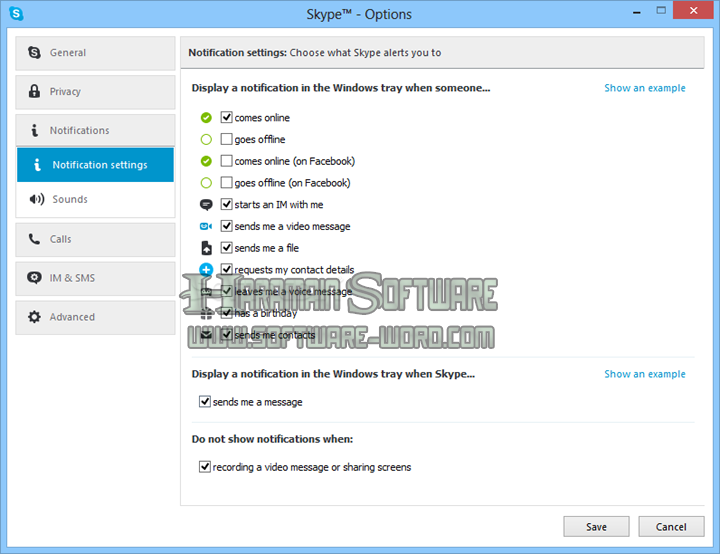Check goes offline (on Facebook) box
Viewport: 720px width, 554px height.
click(x=226, y=182)
